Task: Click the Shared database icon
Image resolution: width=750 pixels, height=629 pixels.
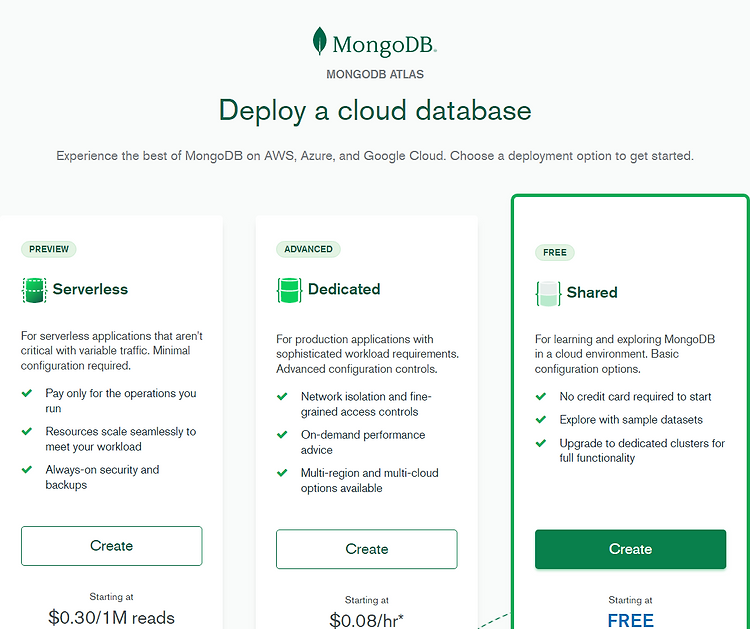Action: [x=548, y=293]
